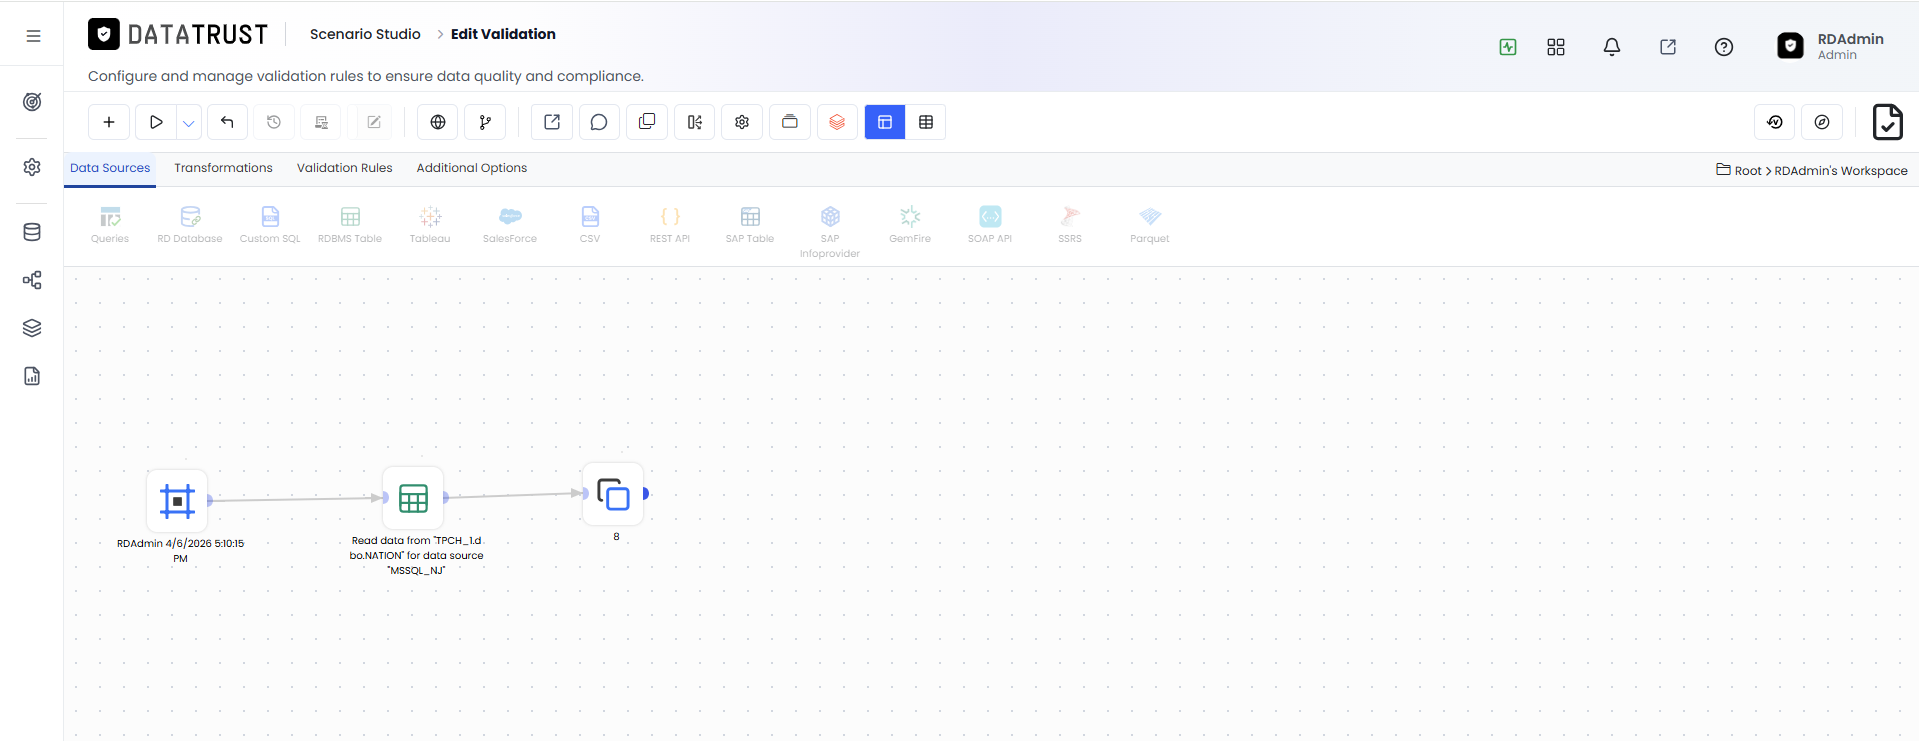Click the git branch toolbar icon
The width and height of the screenshot is (1919, 741).
pyautogui.click(x=485, y=122)
